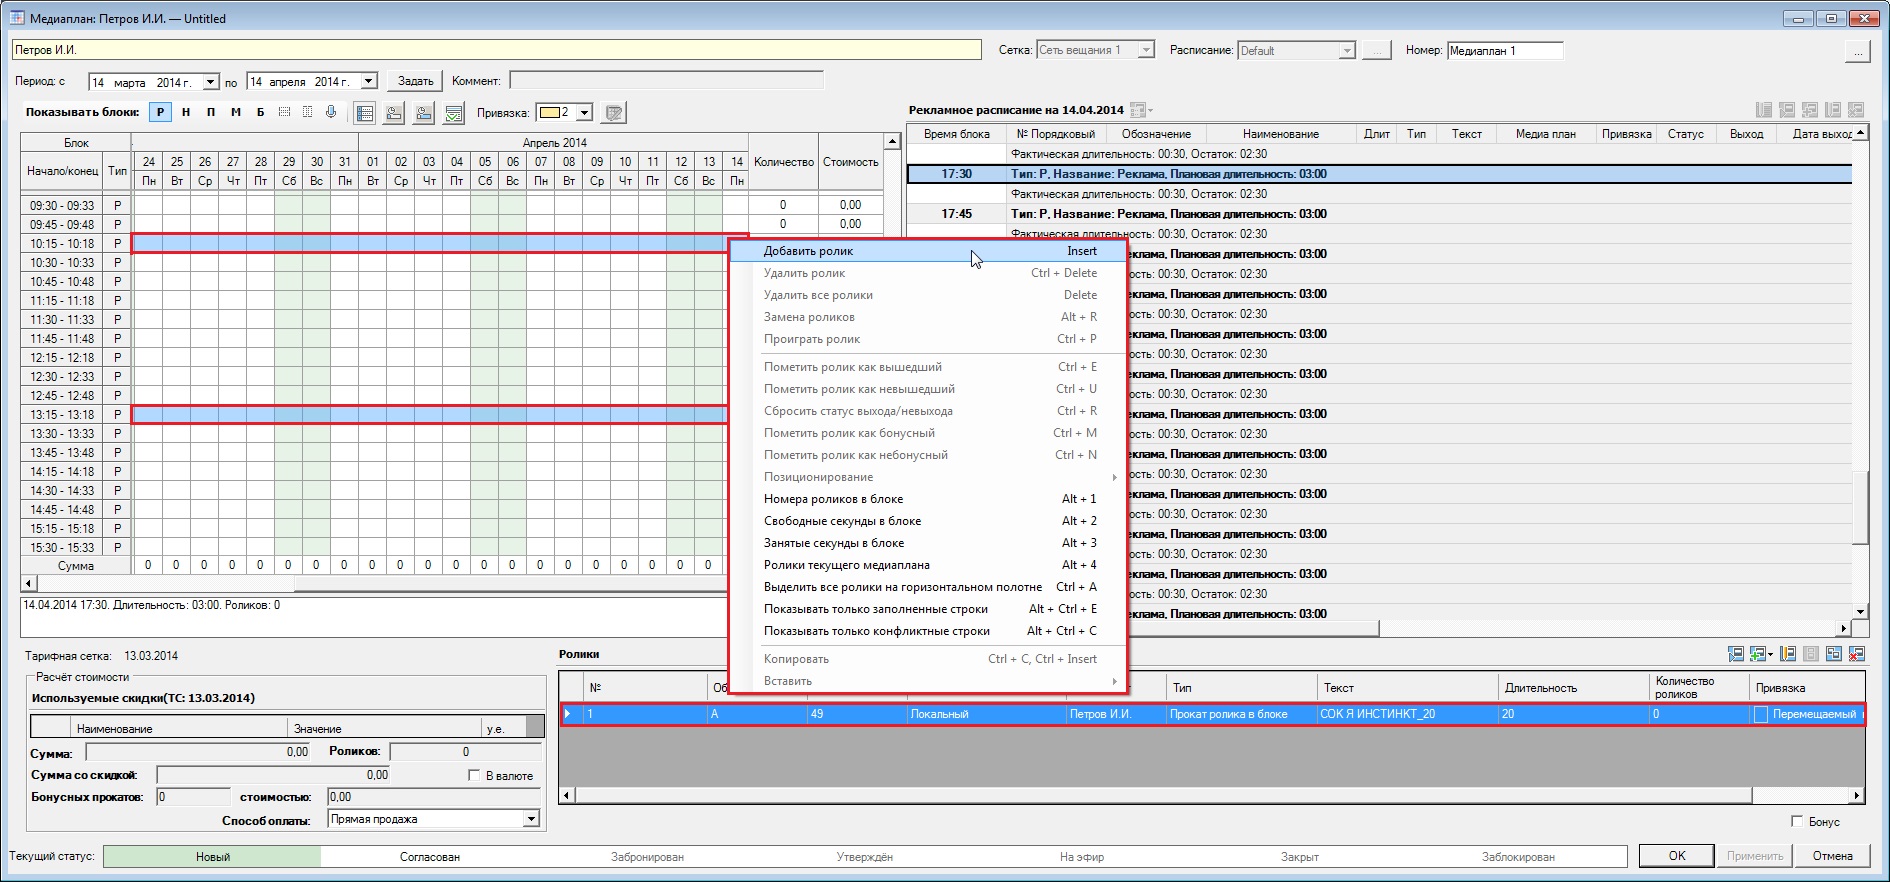Open the Расписание Default dropdown
Image resolution: width=1890 pixels, height=882 pixels.
pos(1347,50)
